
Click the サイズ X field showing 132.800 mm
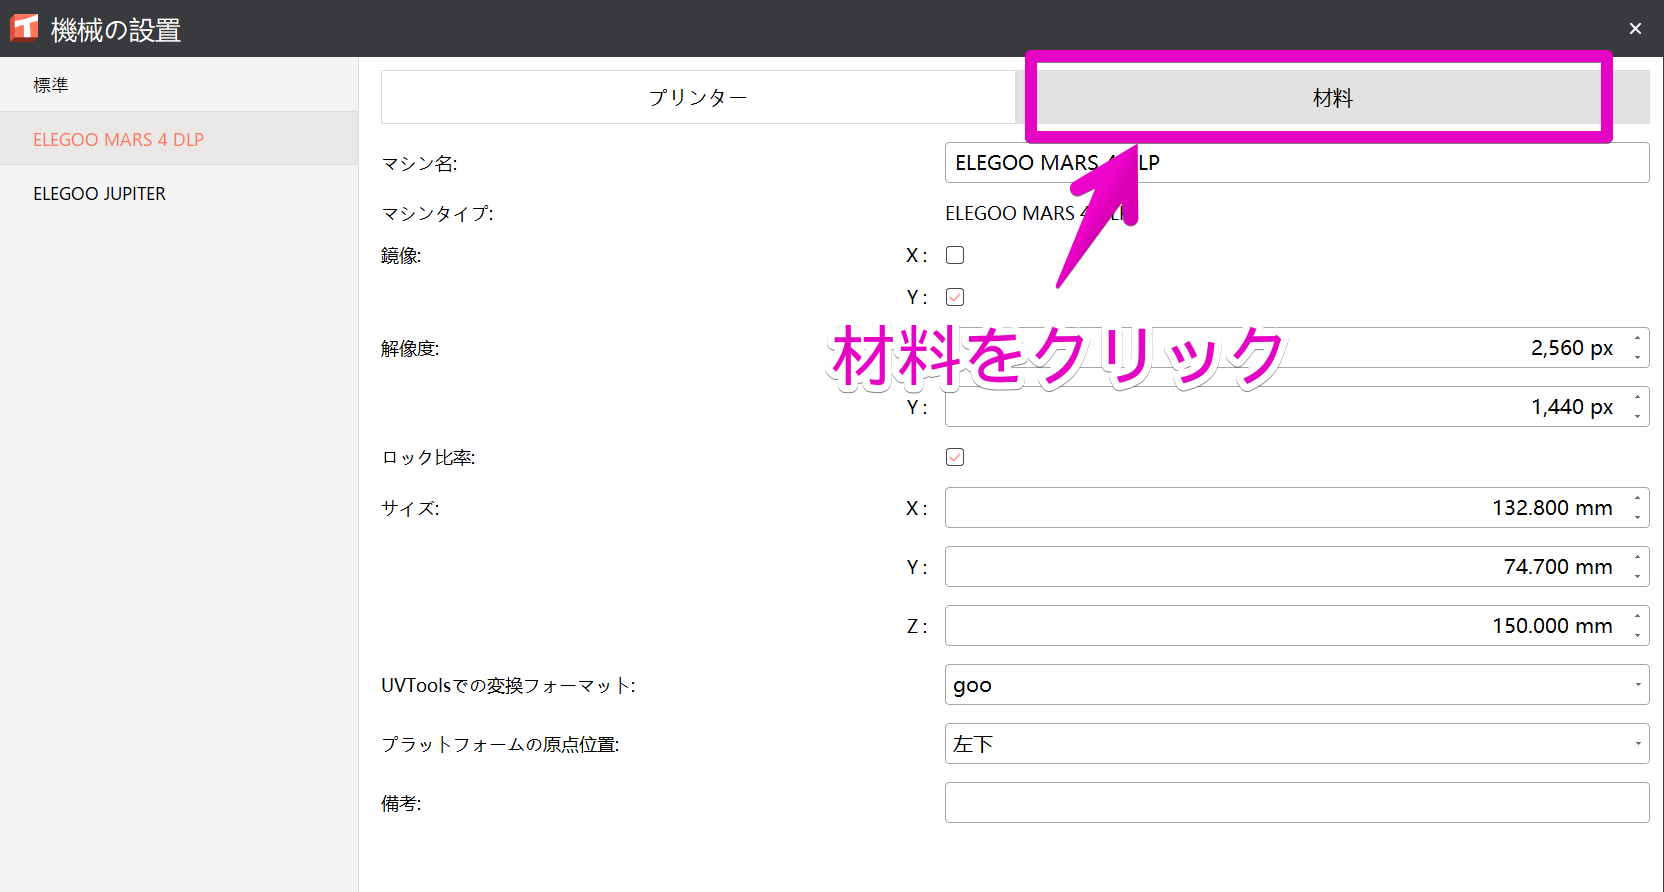[1297, 507]
